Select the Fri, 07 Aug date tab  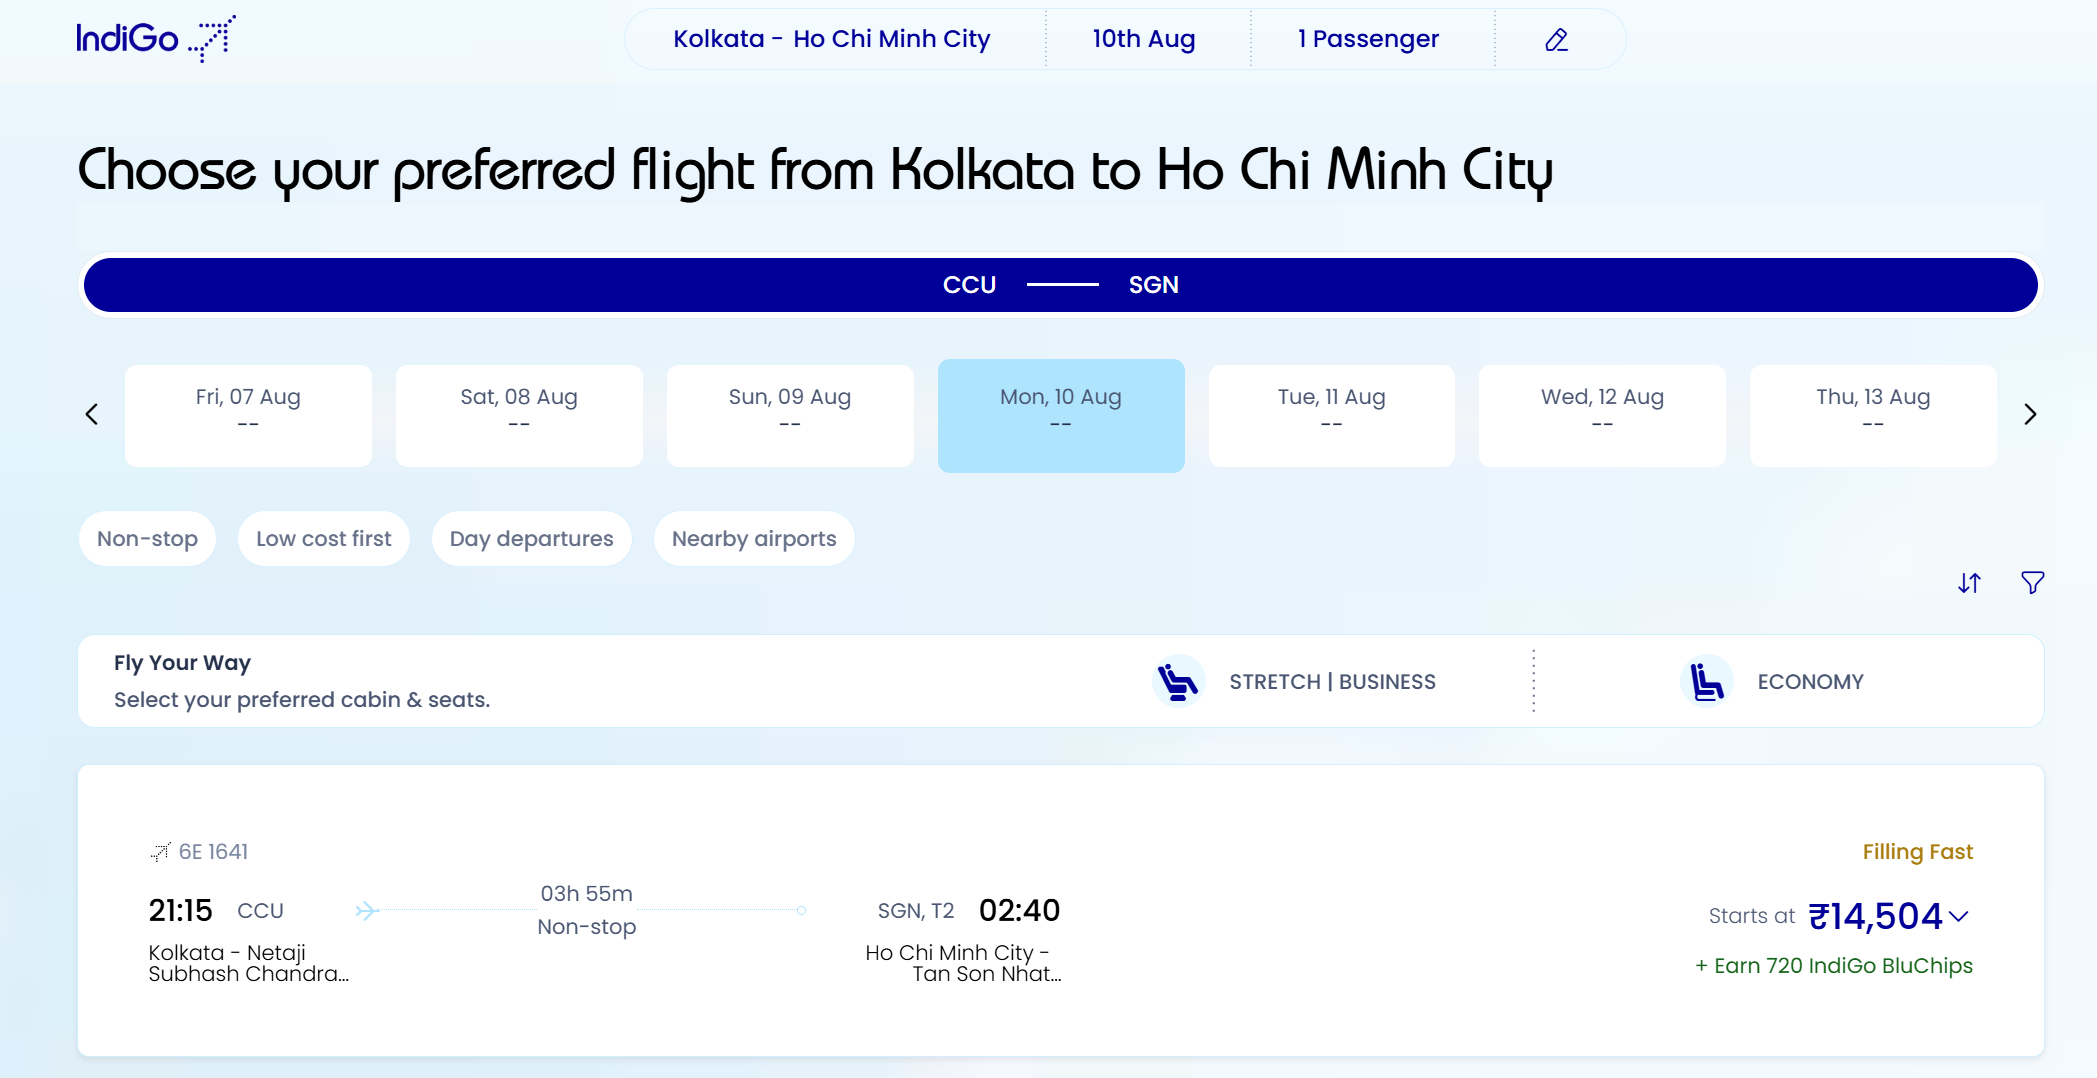pyautogui.click(x=248, y=415)
